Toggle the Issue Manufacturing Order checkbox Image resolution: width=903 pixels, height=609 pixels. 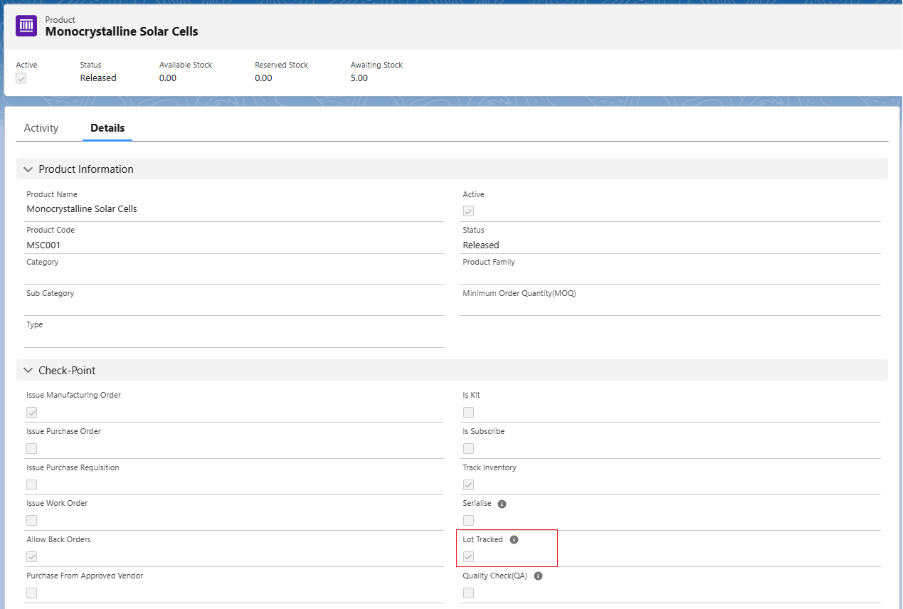tap(32, 412)
